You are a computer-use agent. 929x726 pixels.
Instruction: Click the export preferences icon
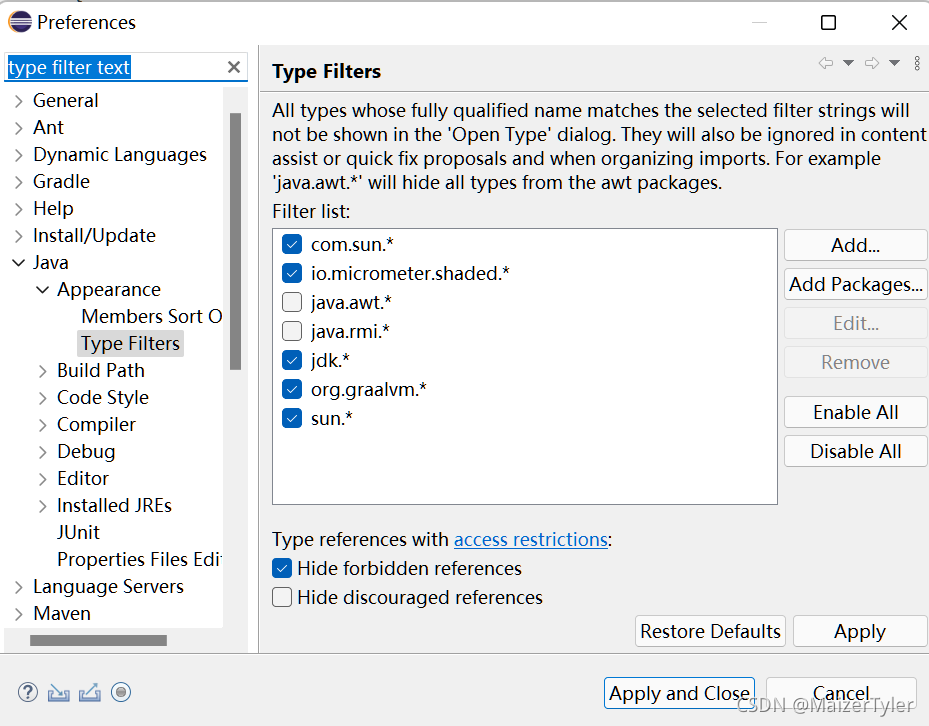tap(88, 692)
